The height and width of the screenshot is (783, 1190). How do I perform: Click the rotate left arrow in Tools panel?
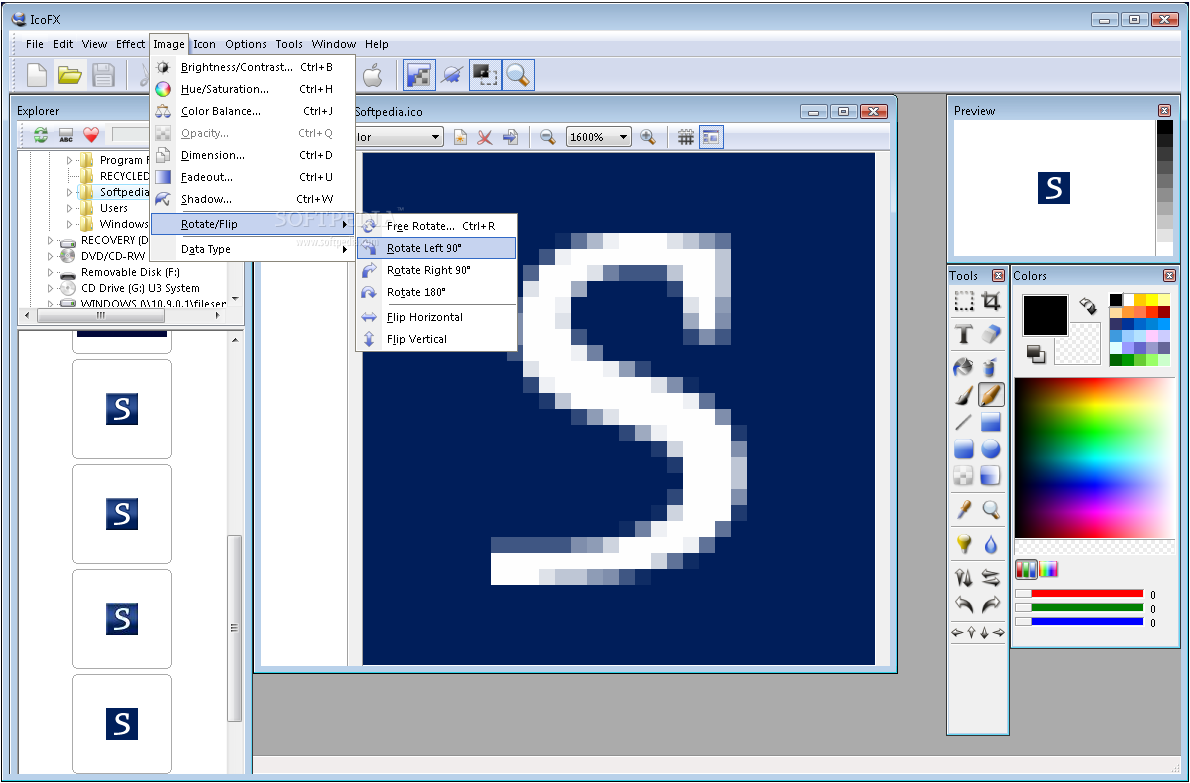coord(964,605)
